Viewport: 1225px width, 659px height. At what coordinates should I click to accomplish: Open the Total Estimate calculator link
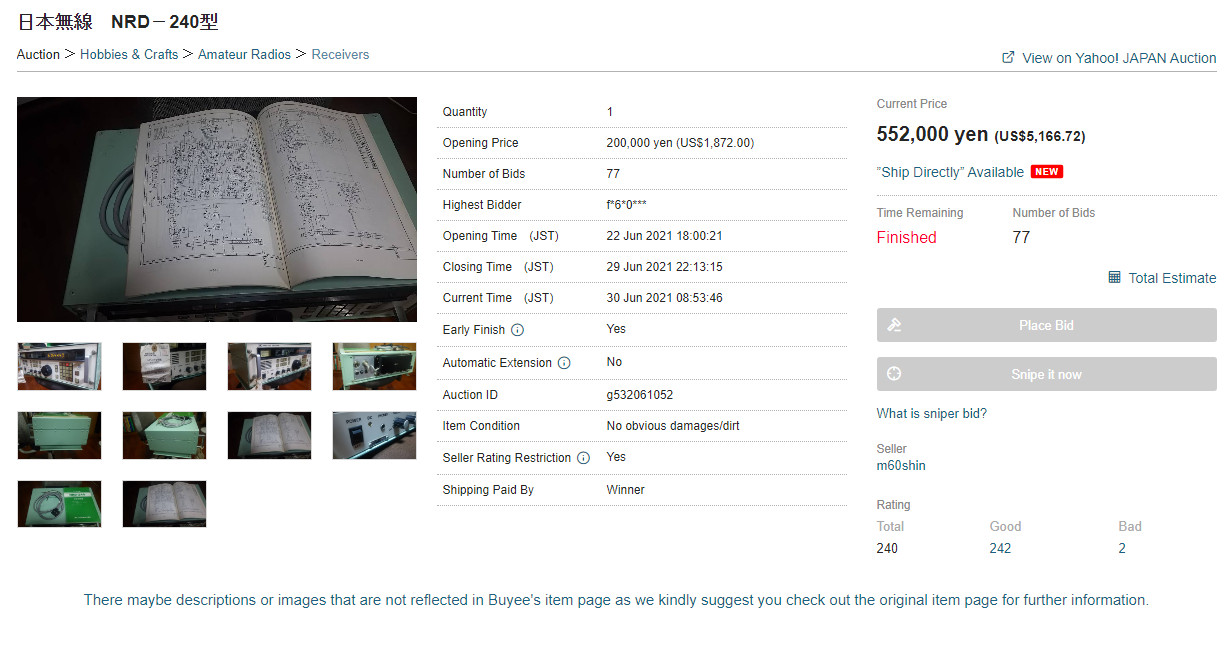pyautogui.click(x=1172, y=278)
